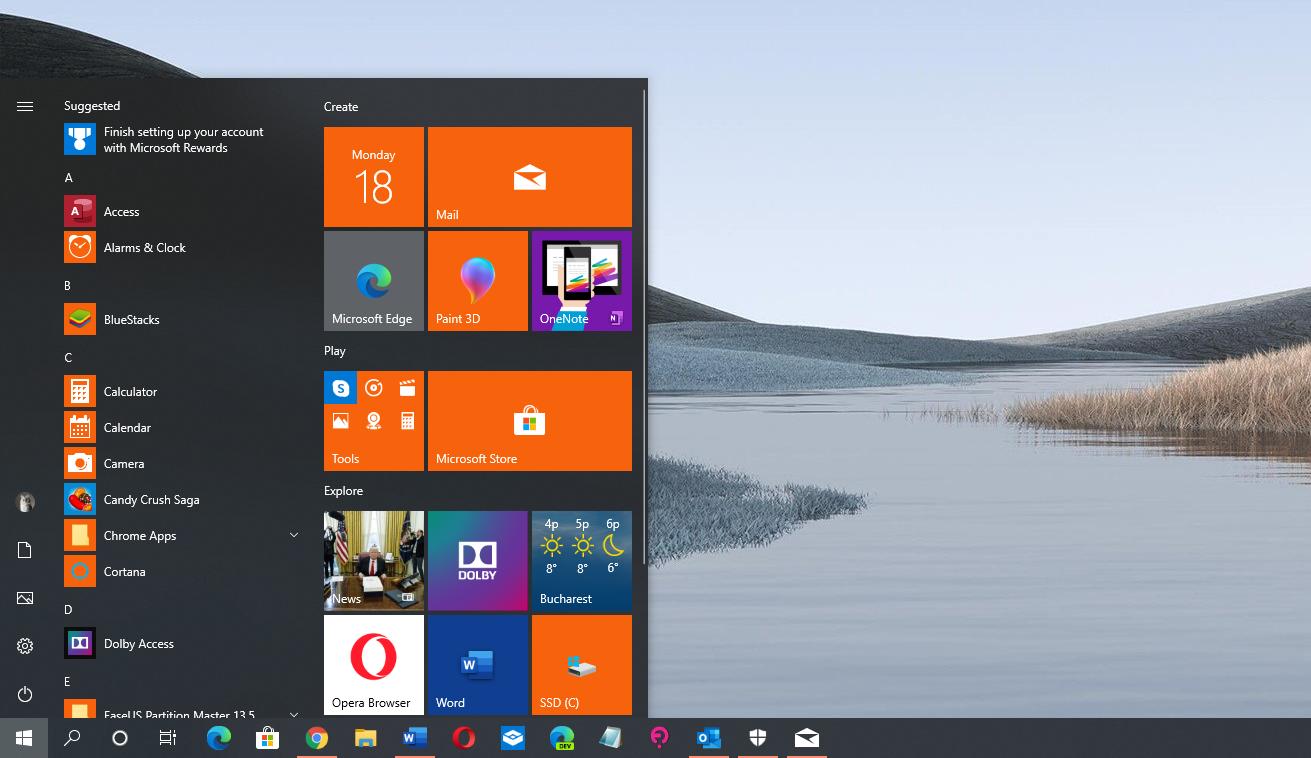
Task: Click the user account picture
Action: 25,502
